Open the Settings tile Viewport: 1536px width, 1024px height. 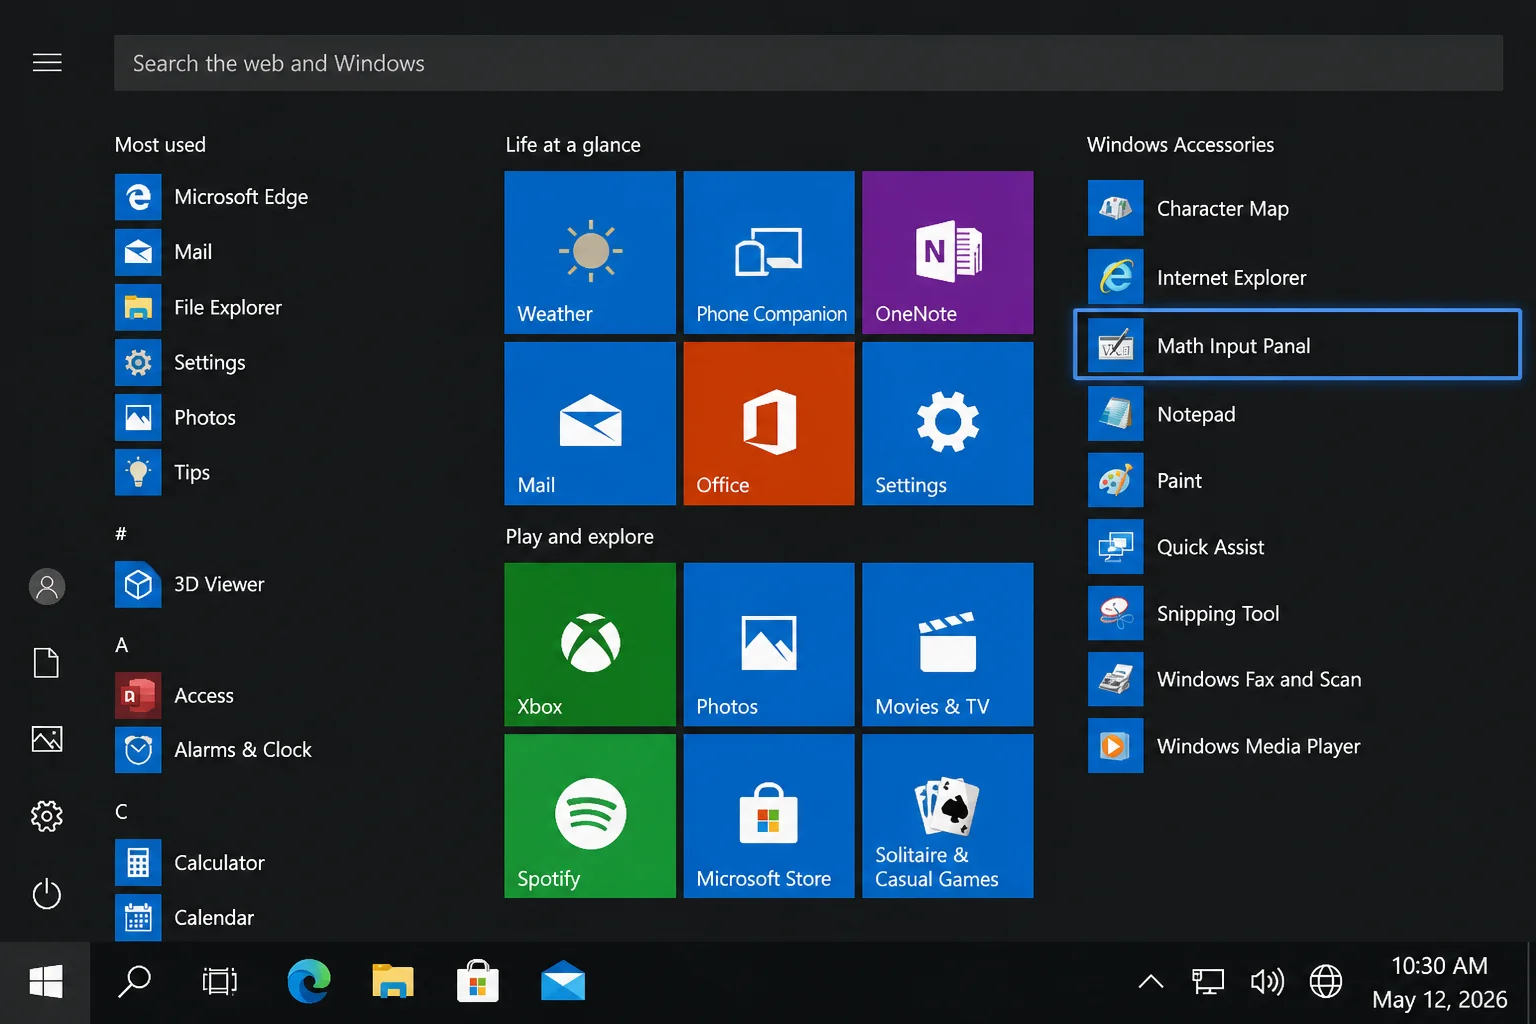tap(948, 423)
